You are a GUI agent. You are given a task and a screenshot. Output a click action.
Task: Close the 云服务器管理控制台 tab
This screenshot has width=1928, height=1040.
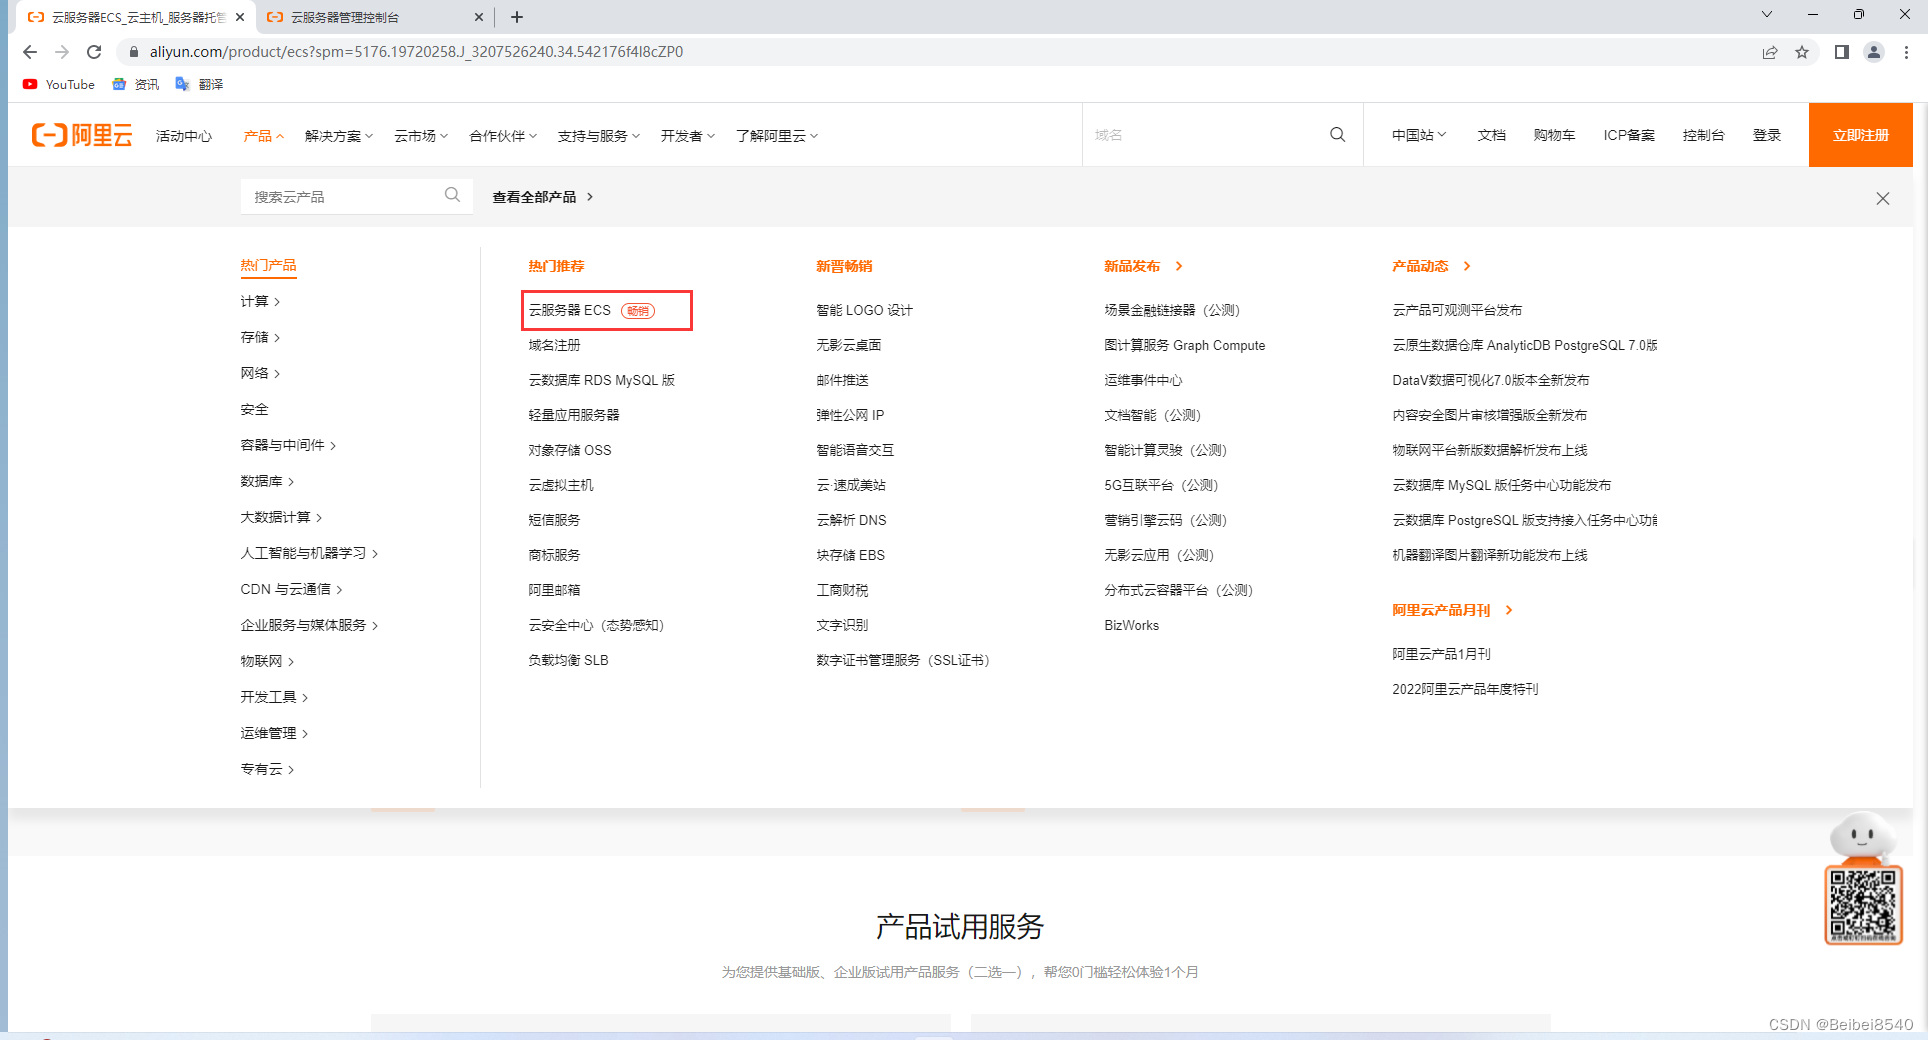pos(479,17)
